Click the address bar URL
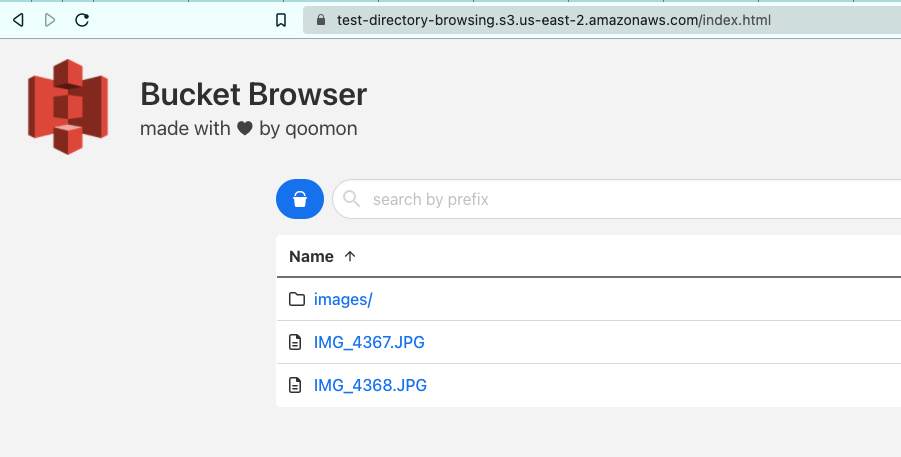 pyautogui.click(x=553, y=20)
